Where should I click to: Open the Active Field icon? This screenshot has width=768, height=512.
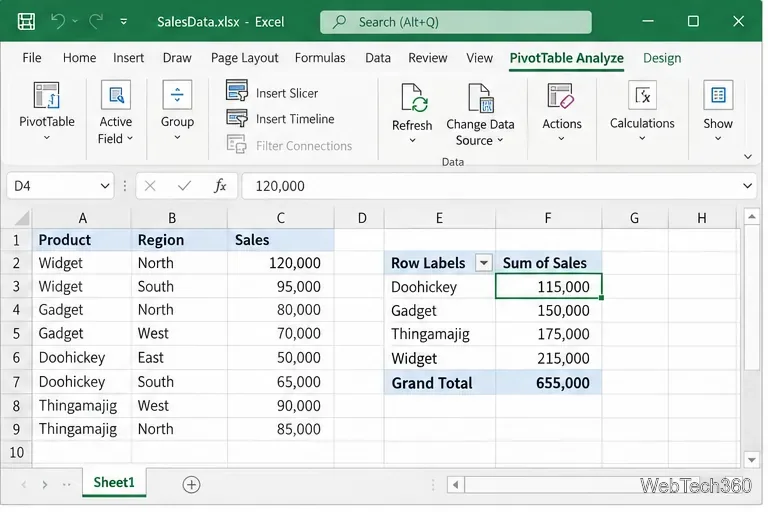(116, 95)
